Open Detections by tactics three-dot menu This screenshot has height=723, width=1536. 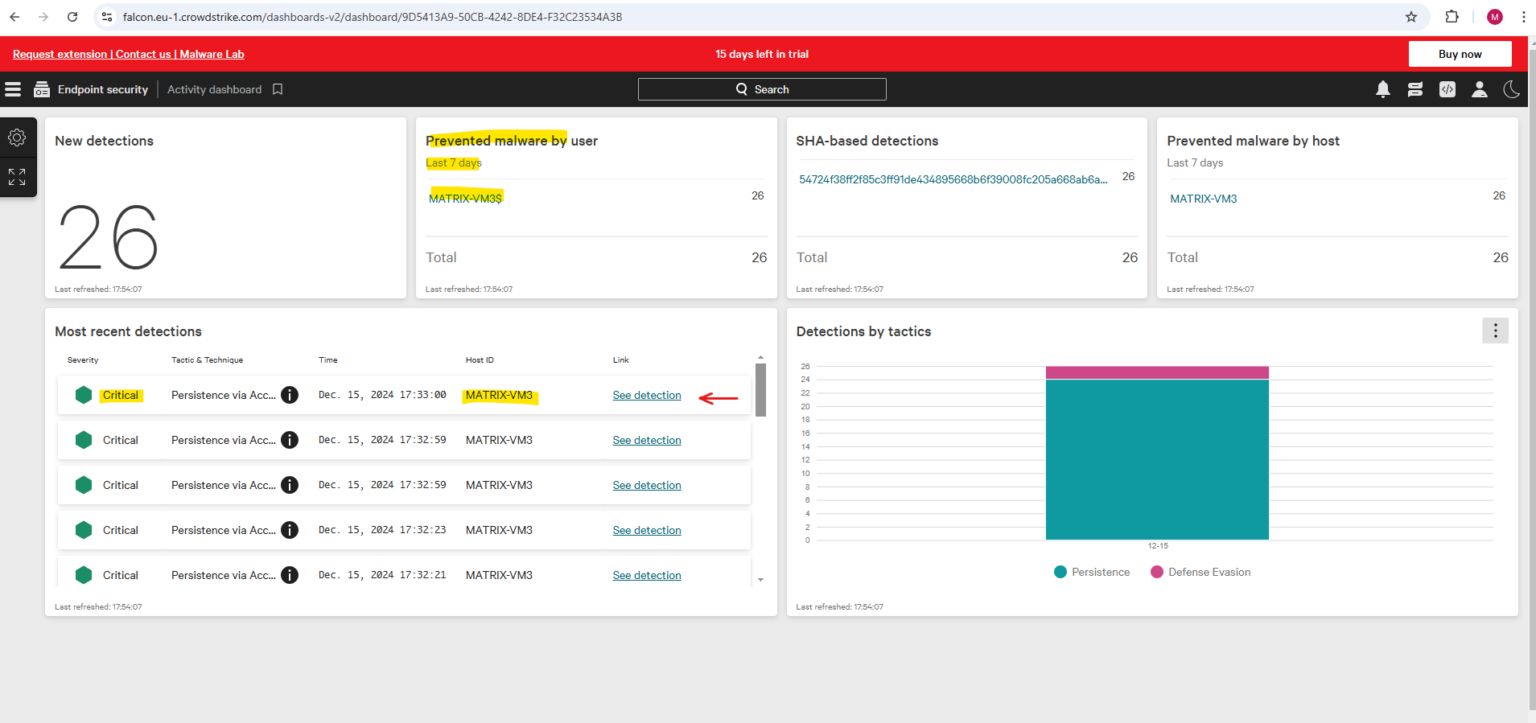1495,331
